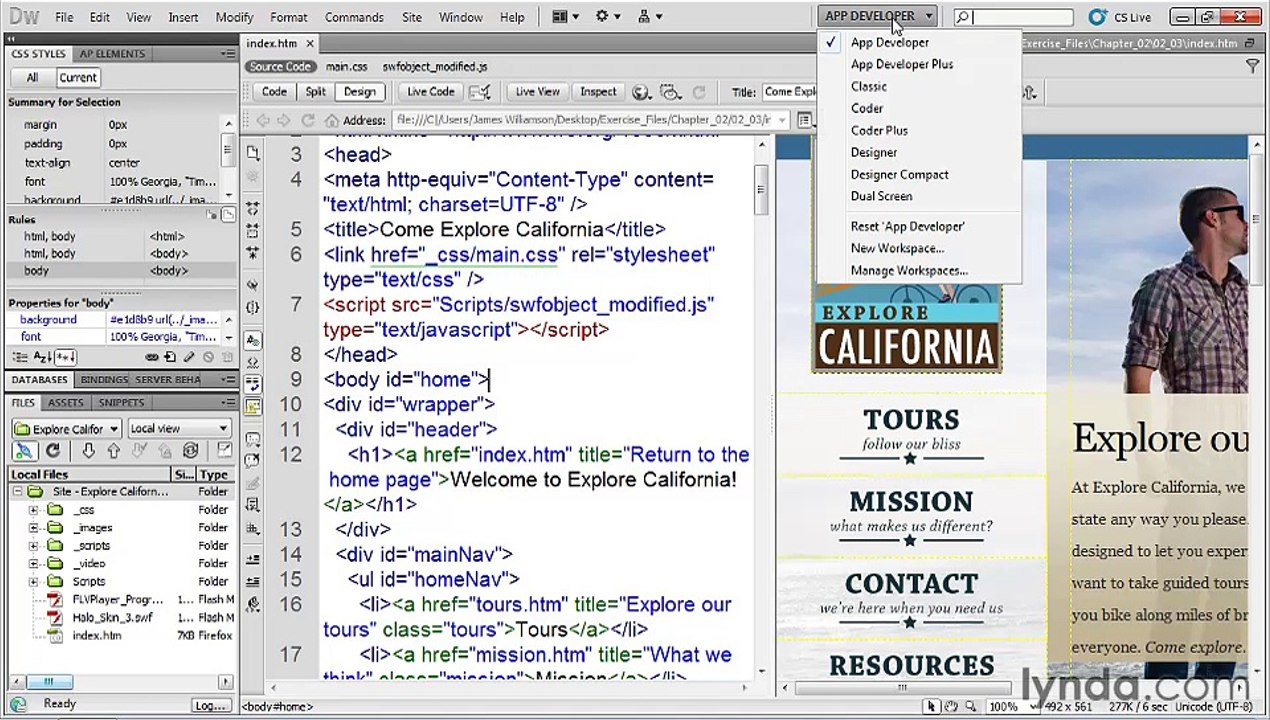Click the filter funnel icon
Screen dimensions: 1270x720
1252,66
